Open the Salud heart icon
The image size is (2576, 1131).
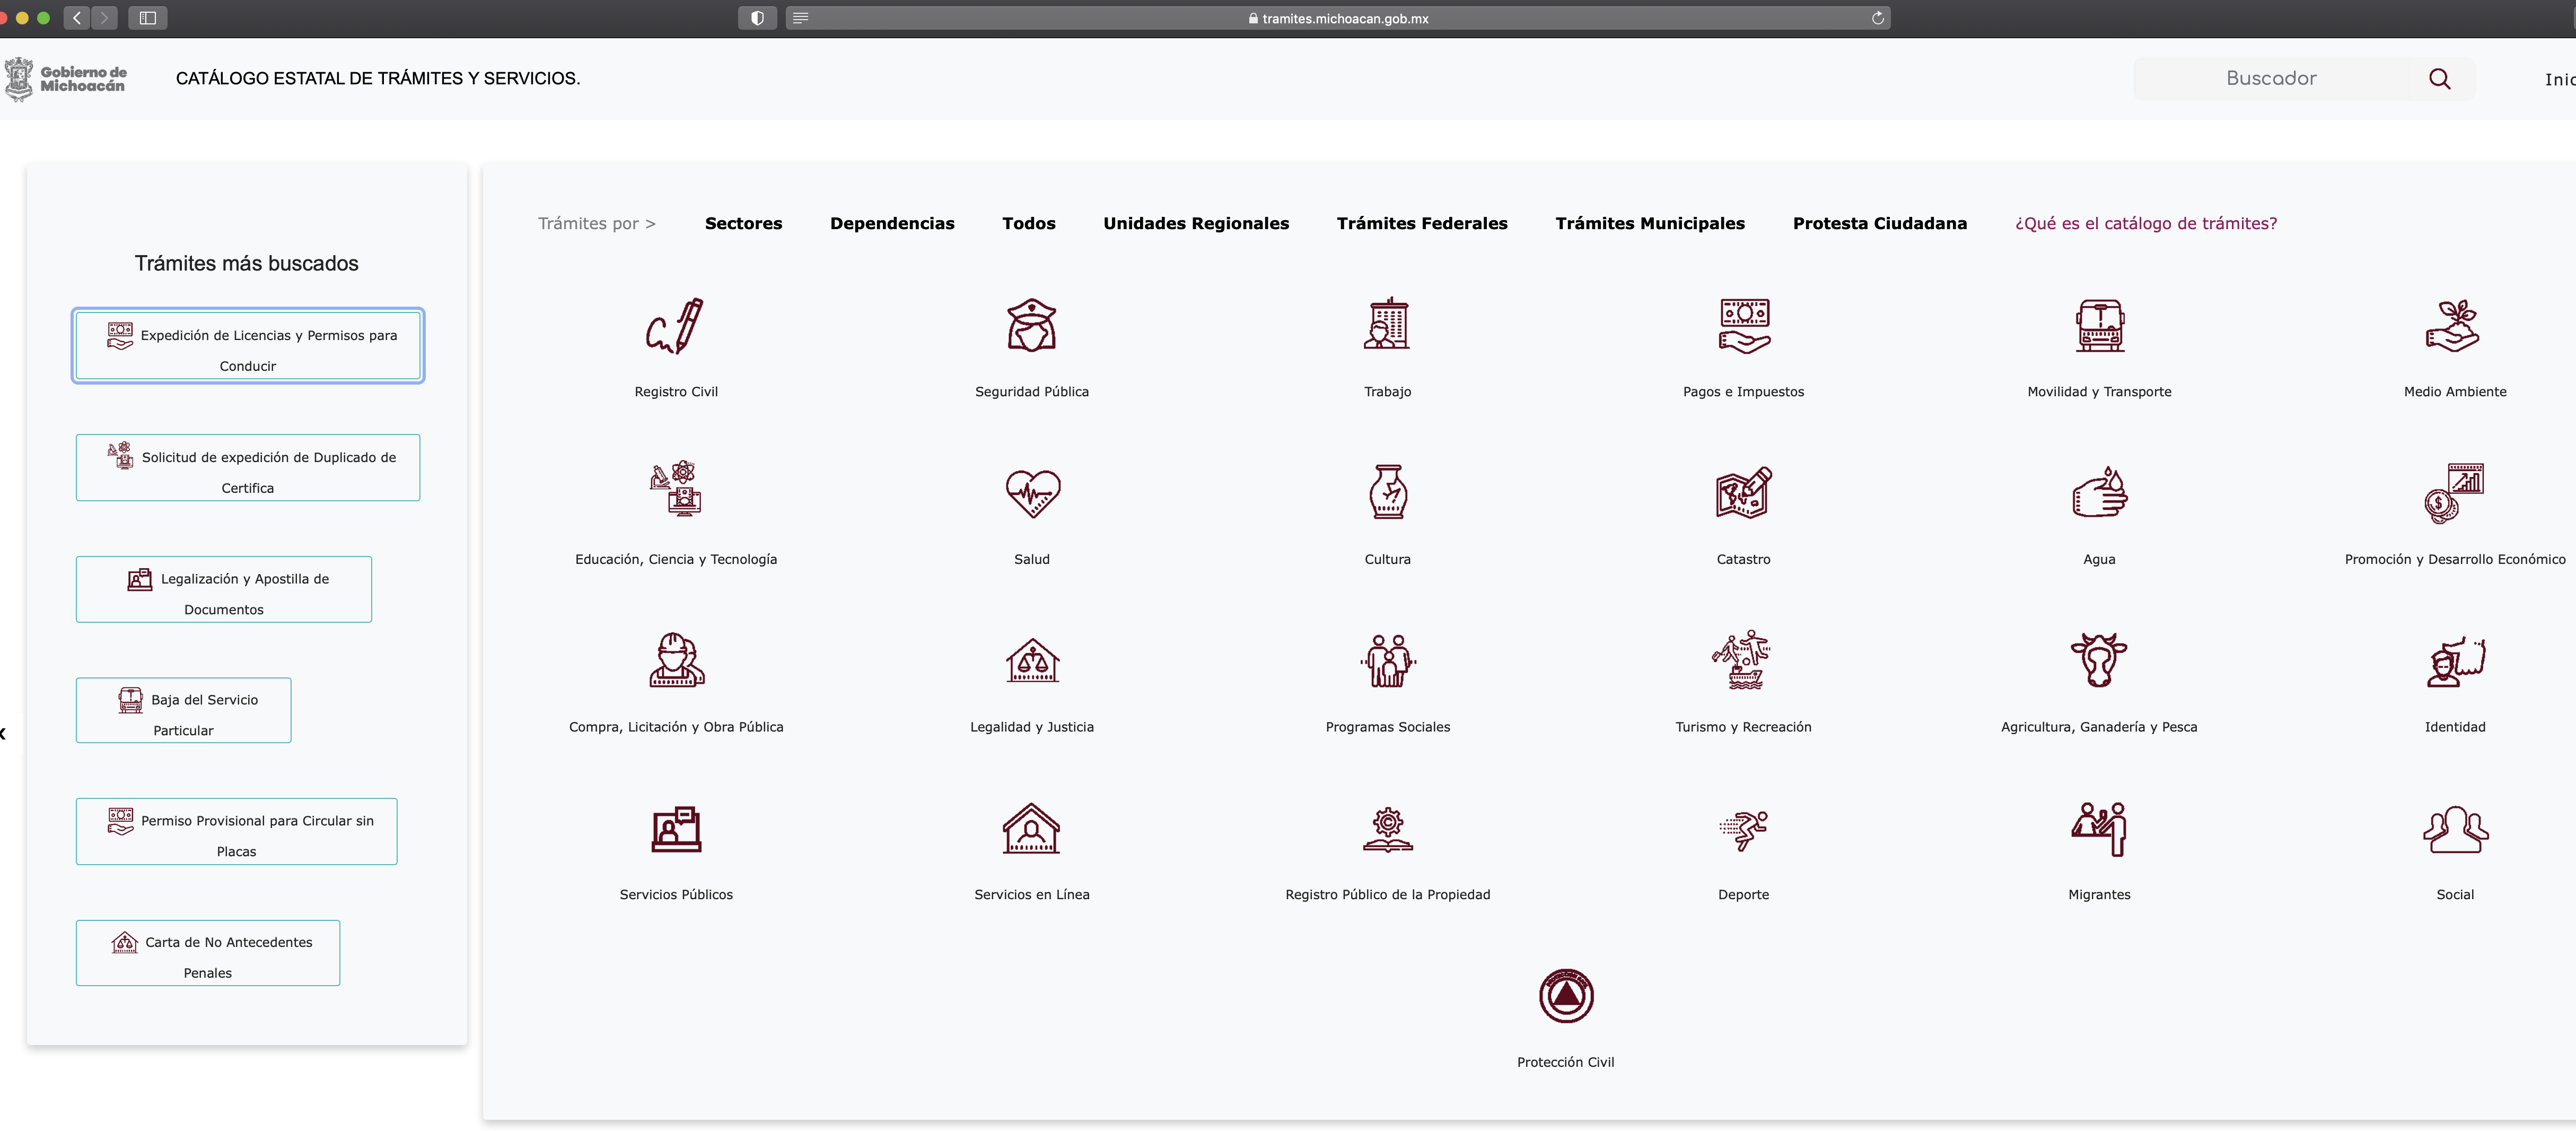pyautogui.click(x=1032, y=493)
